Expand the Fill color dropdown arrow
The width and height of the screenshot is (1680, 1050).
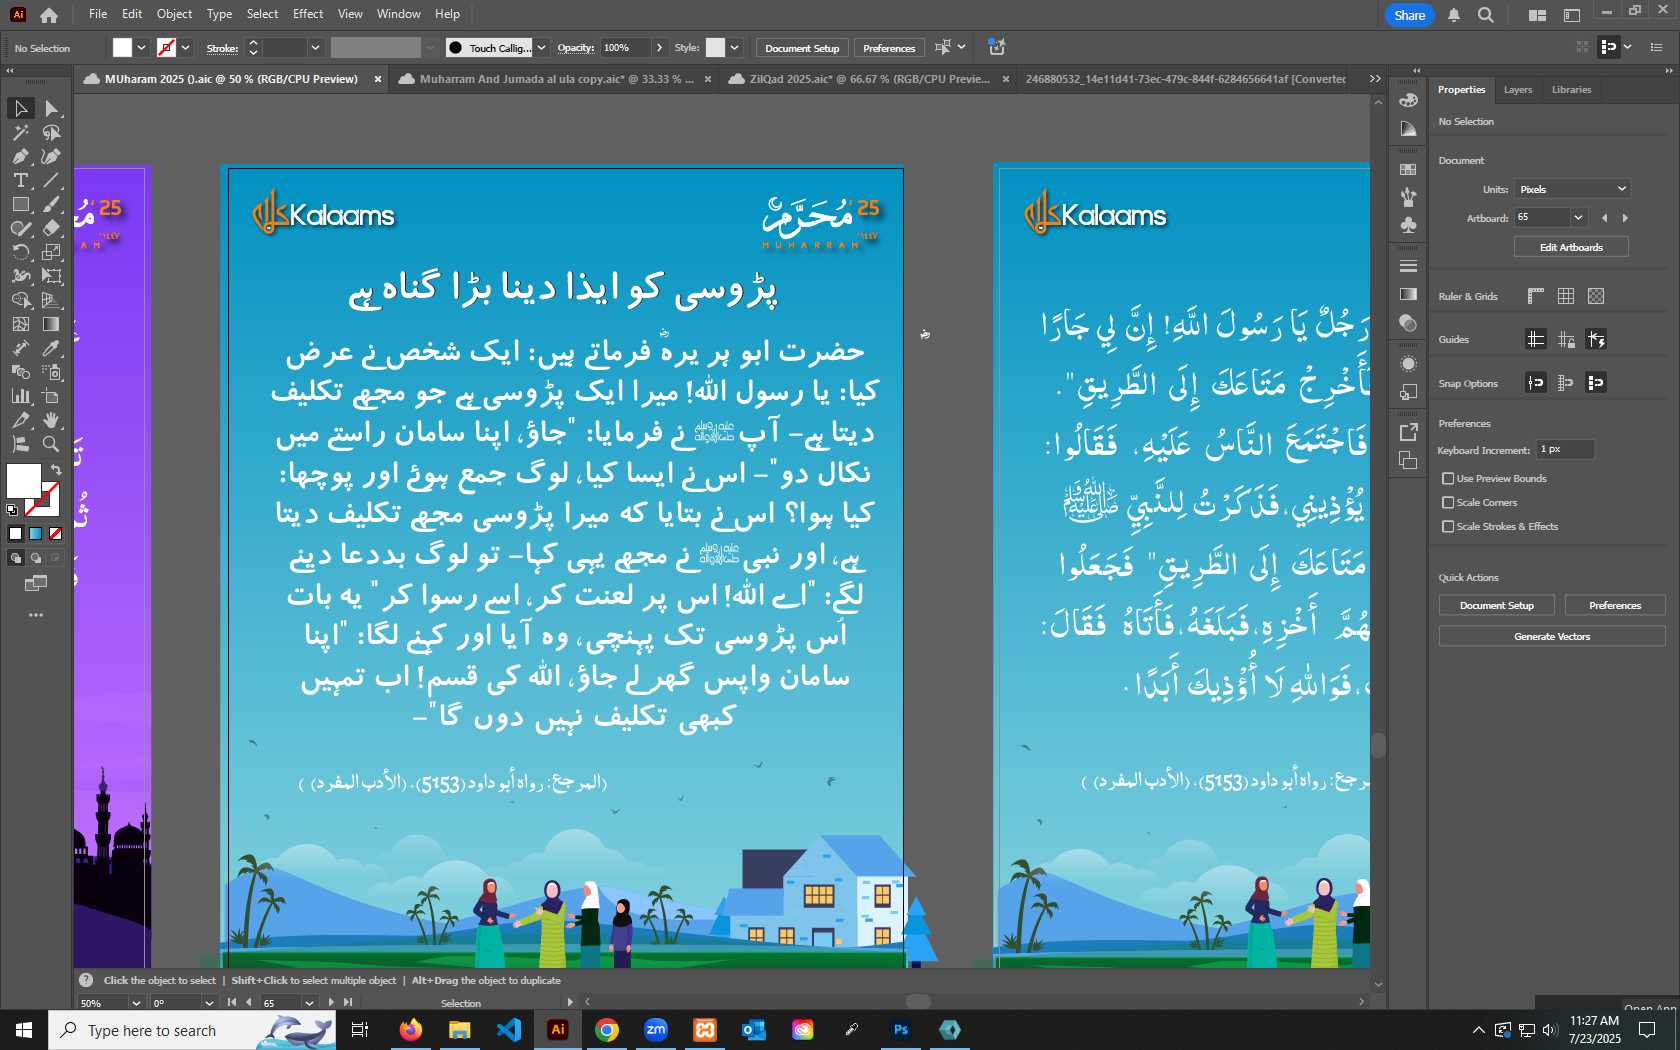[141, 48]
